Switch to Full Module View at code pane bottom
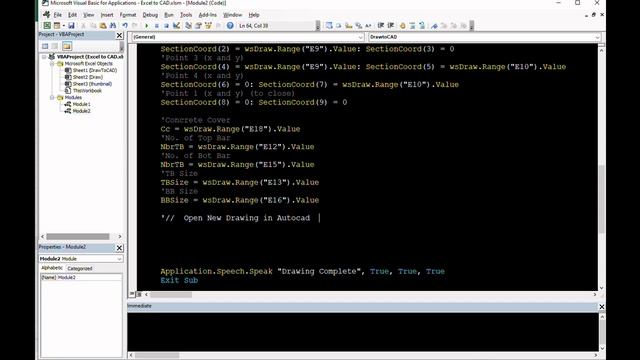 139,294
